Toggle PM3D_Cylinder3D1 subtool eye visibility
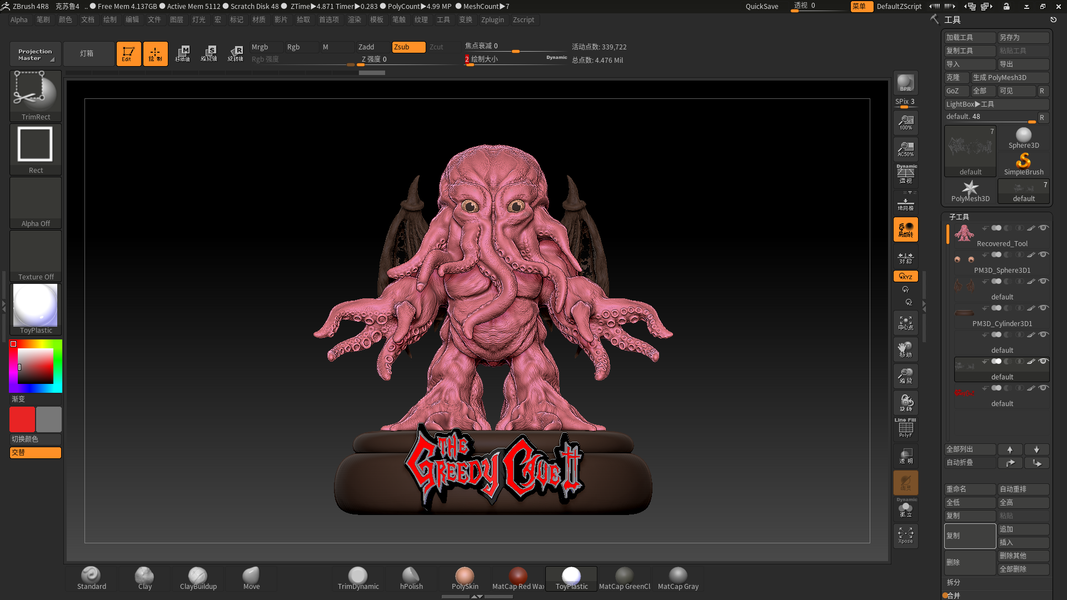The image size is (1067, 600). point(1043,308)
